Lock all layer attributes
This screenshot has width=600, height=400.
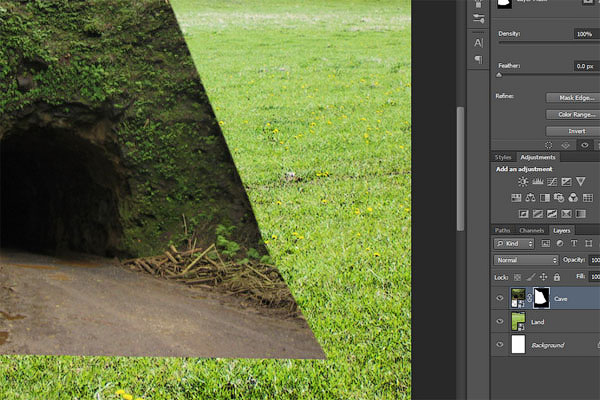557,277
